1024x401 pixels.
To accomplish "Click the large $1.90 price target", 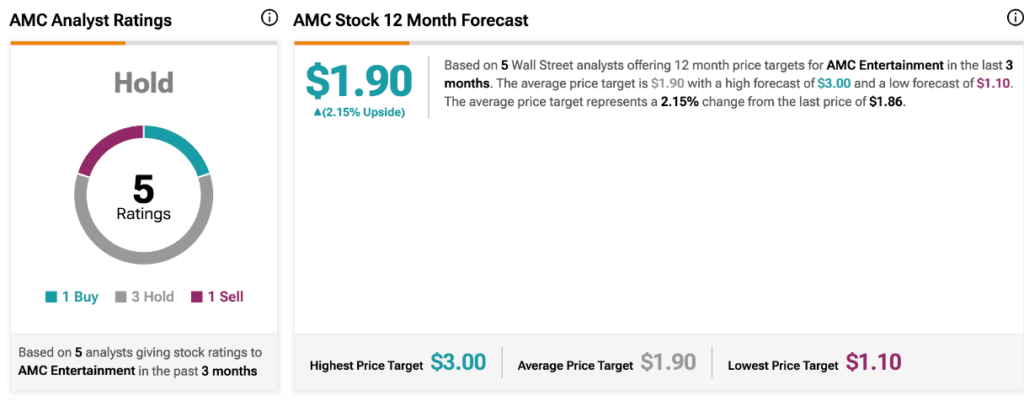I will click(359, 81).
